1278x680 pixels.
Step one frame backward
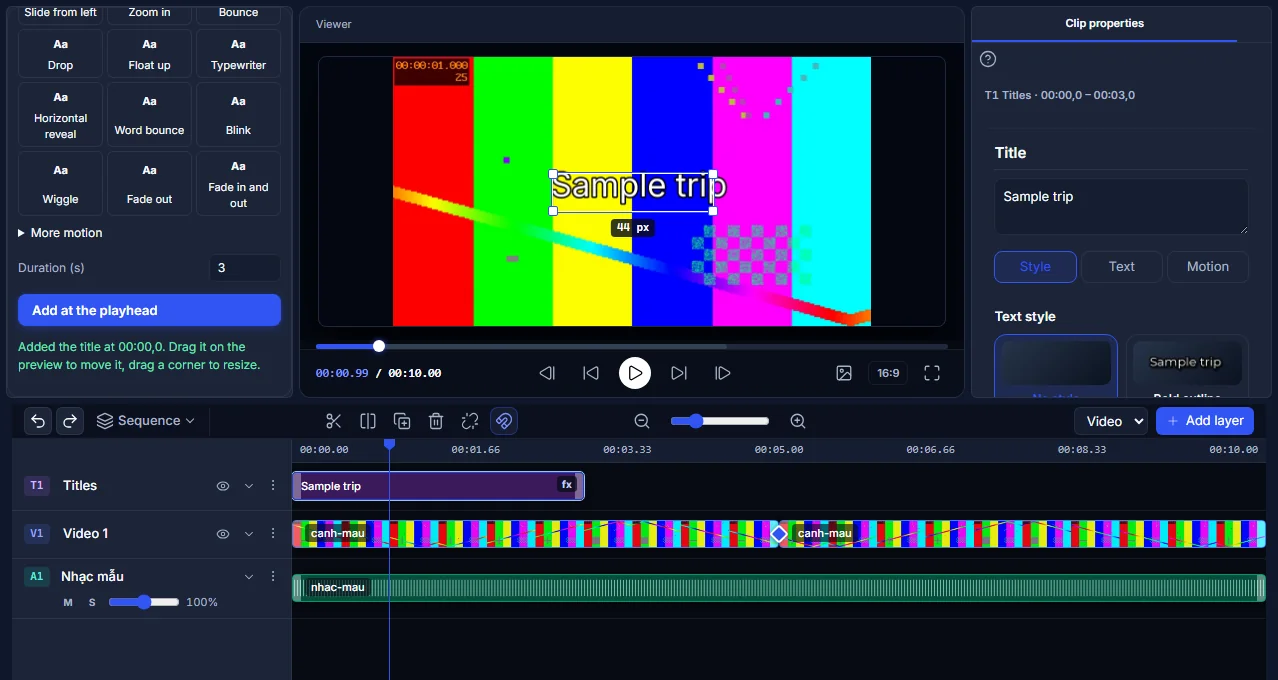(547, 373)
